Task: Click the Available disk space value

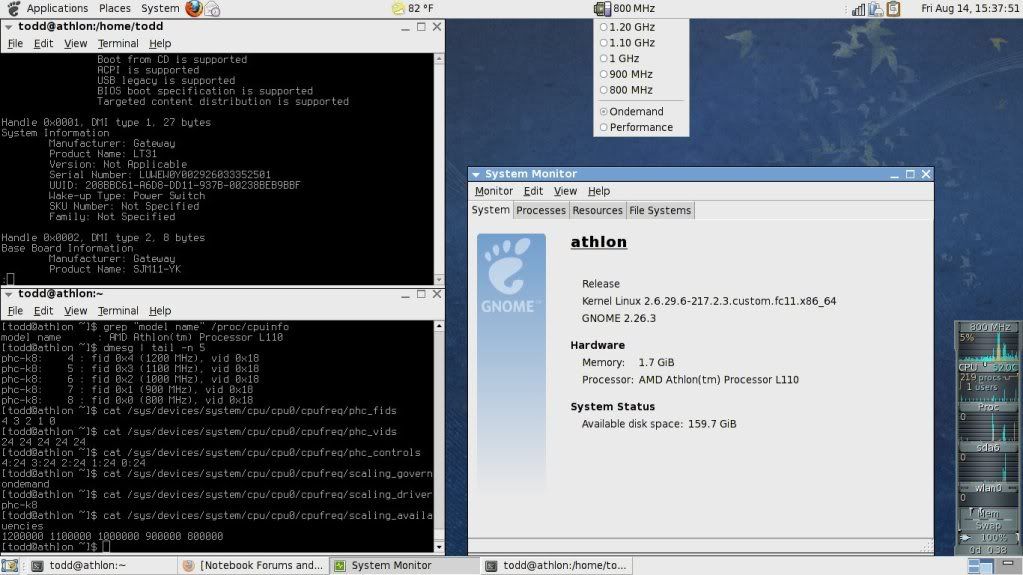Action: [712, 424]
